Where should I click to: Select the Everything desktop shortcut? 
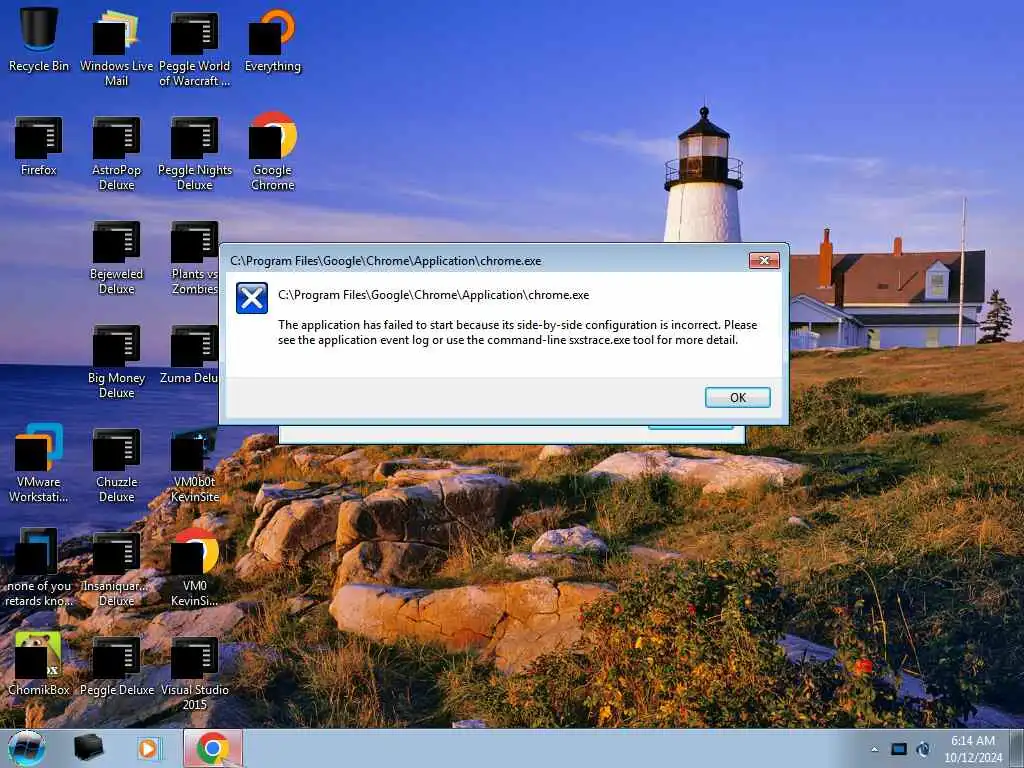point(272,39)
